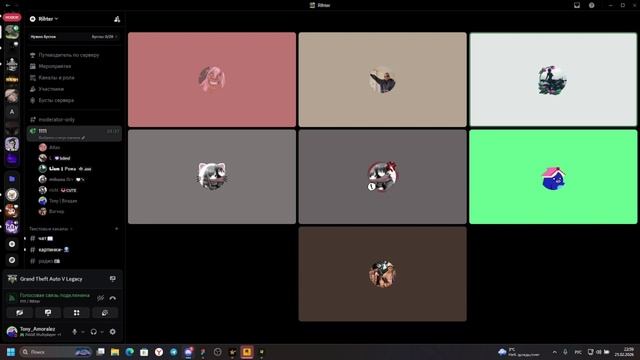
Task: Open Yandex browser from the taskbar
Action: pos(159,352)
